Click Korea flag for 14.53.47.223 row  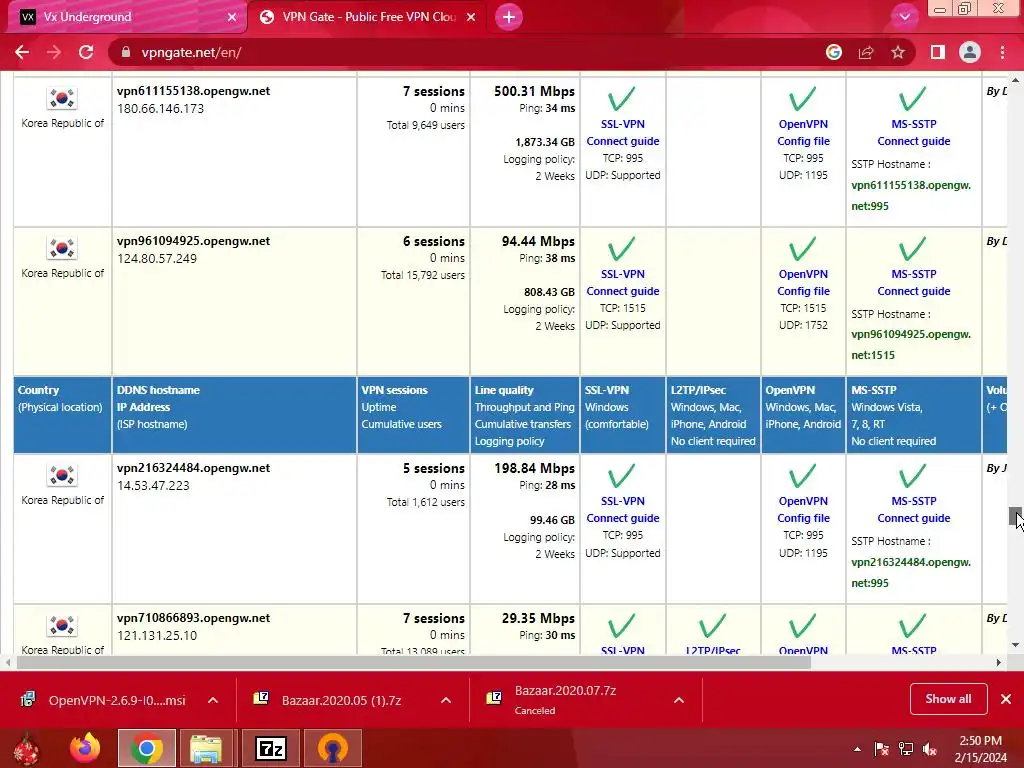coord(62,475)
